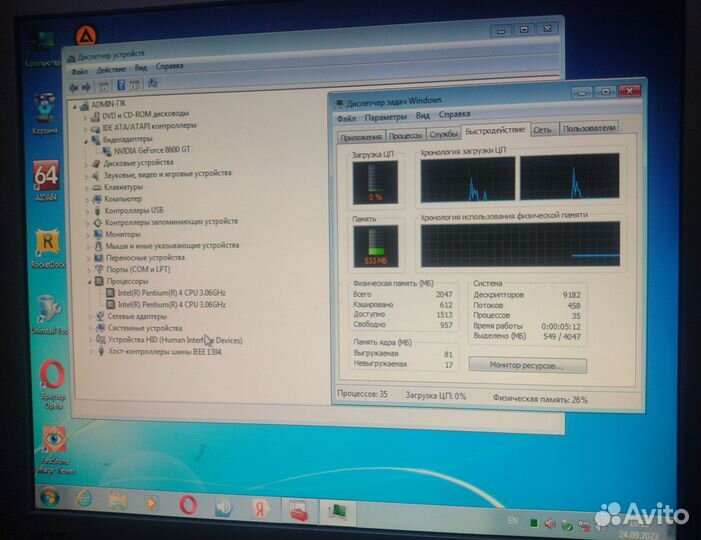Open Opera from the taskbar

point(188,505)
